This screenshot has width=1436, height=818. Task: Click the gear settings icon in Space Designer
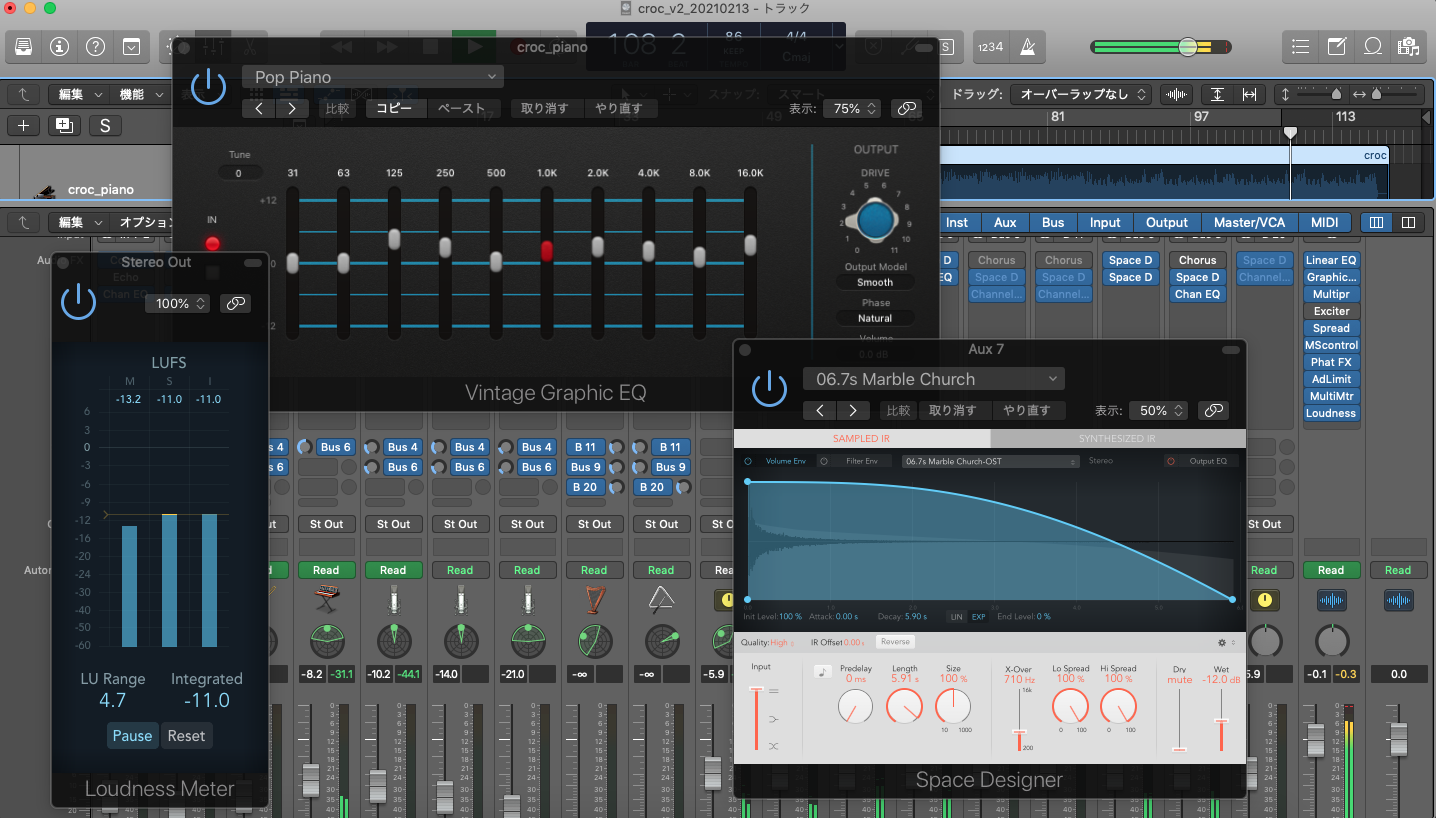click(1222, 642)
